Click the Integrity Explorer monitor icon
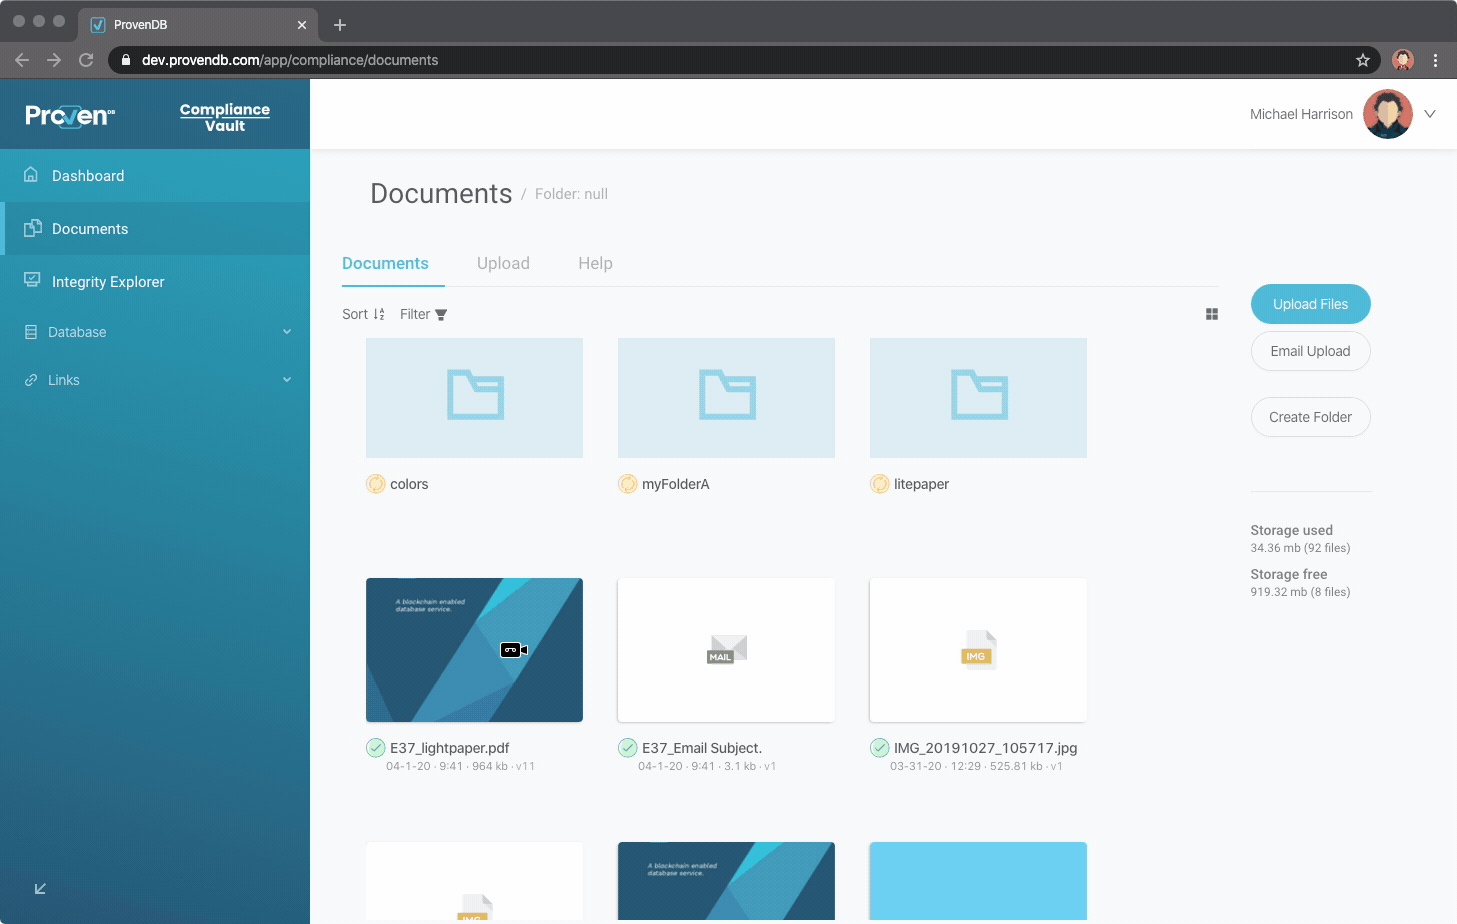This screenshot has width=1457, height=924. click(32, 280)
